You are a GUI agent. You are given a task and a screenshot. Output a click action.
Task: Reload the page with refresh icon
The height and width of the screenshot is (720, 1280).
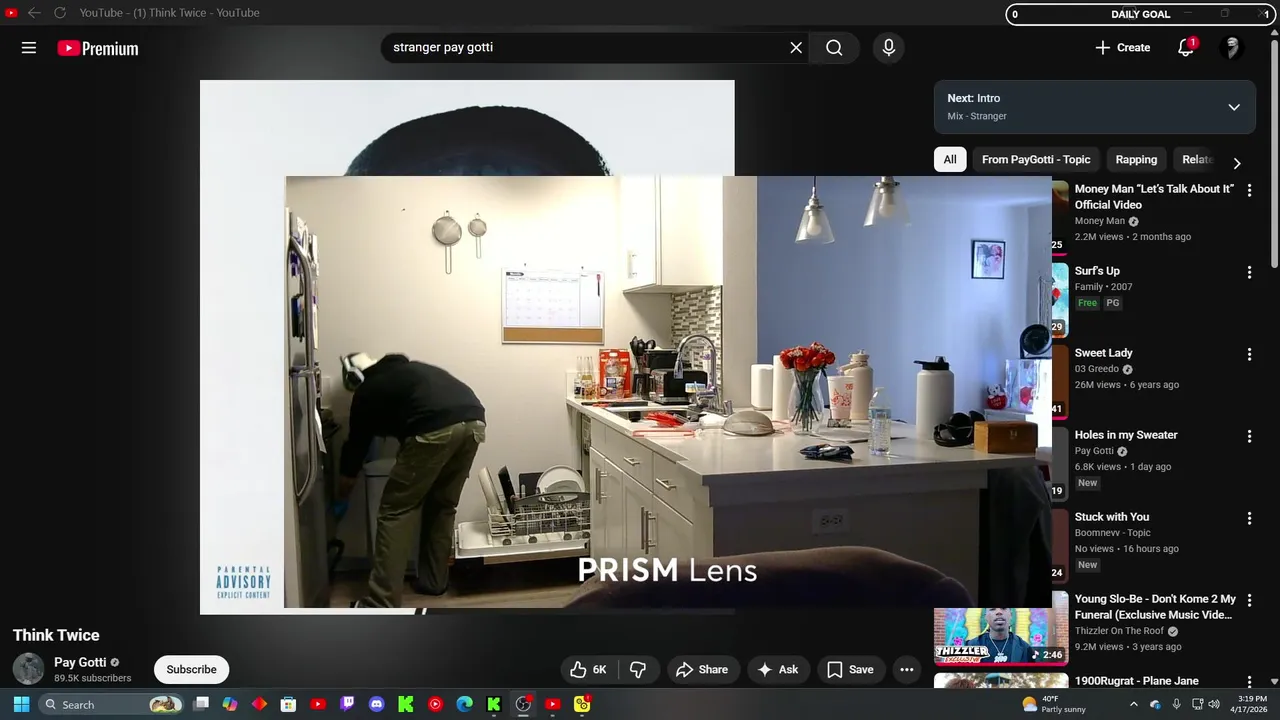tap(60, 13)
